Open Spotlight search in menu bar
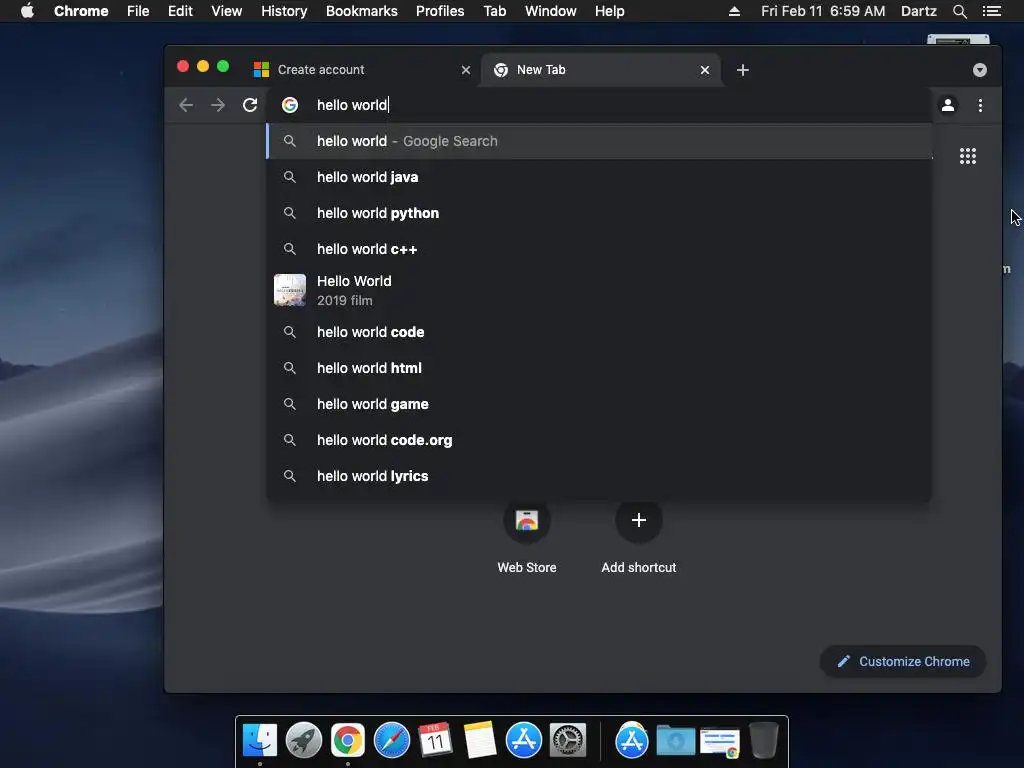This screenshot has width=1024, height=768. coord(959,11)
